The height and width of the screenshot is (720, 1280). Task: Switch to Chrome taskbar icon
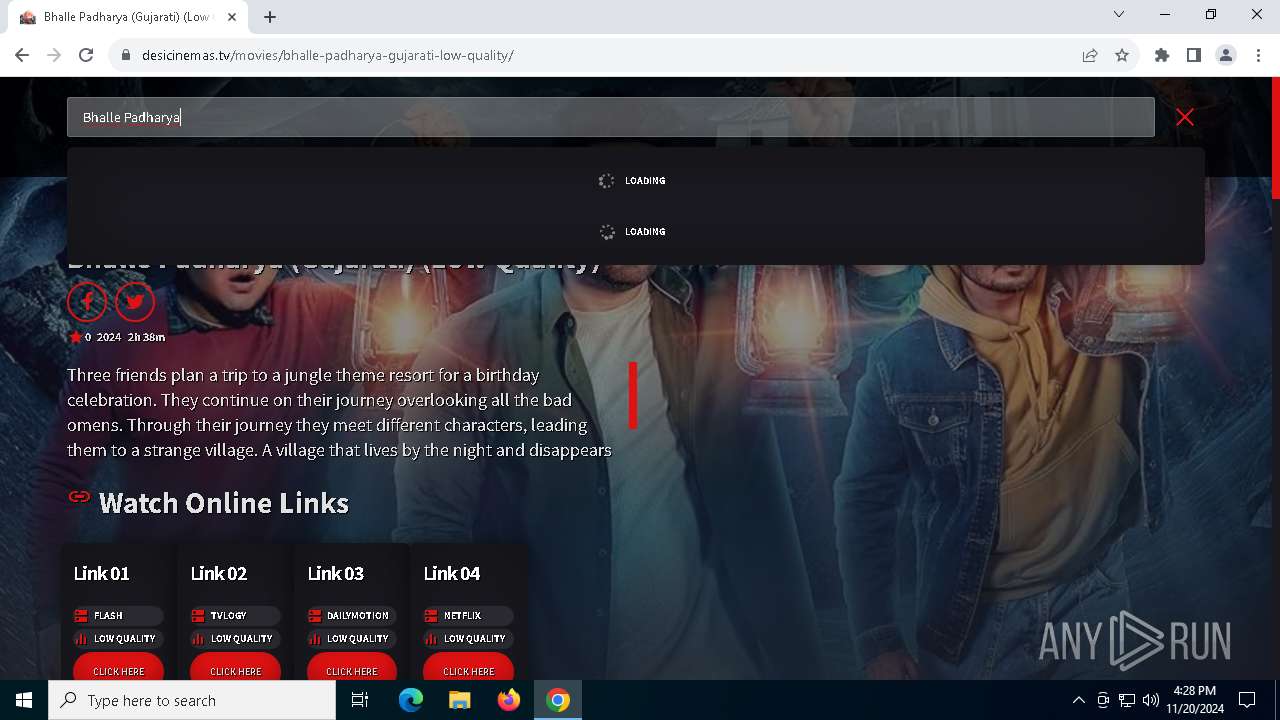(558, 700)
